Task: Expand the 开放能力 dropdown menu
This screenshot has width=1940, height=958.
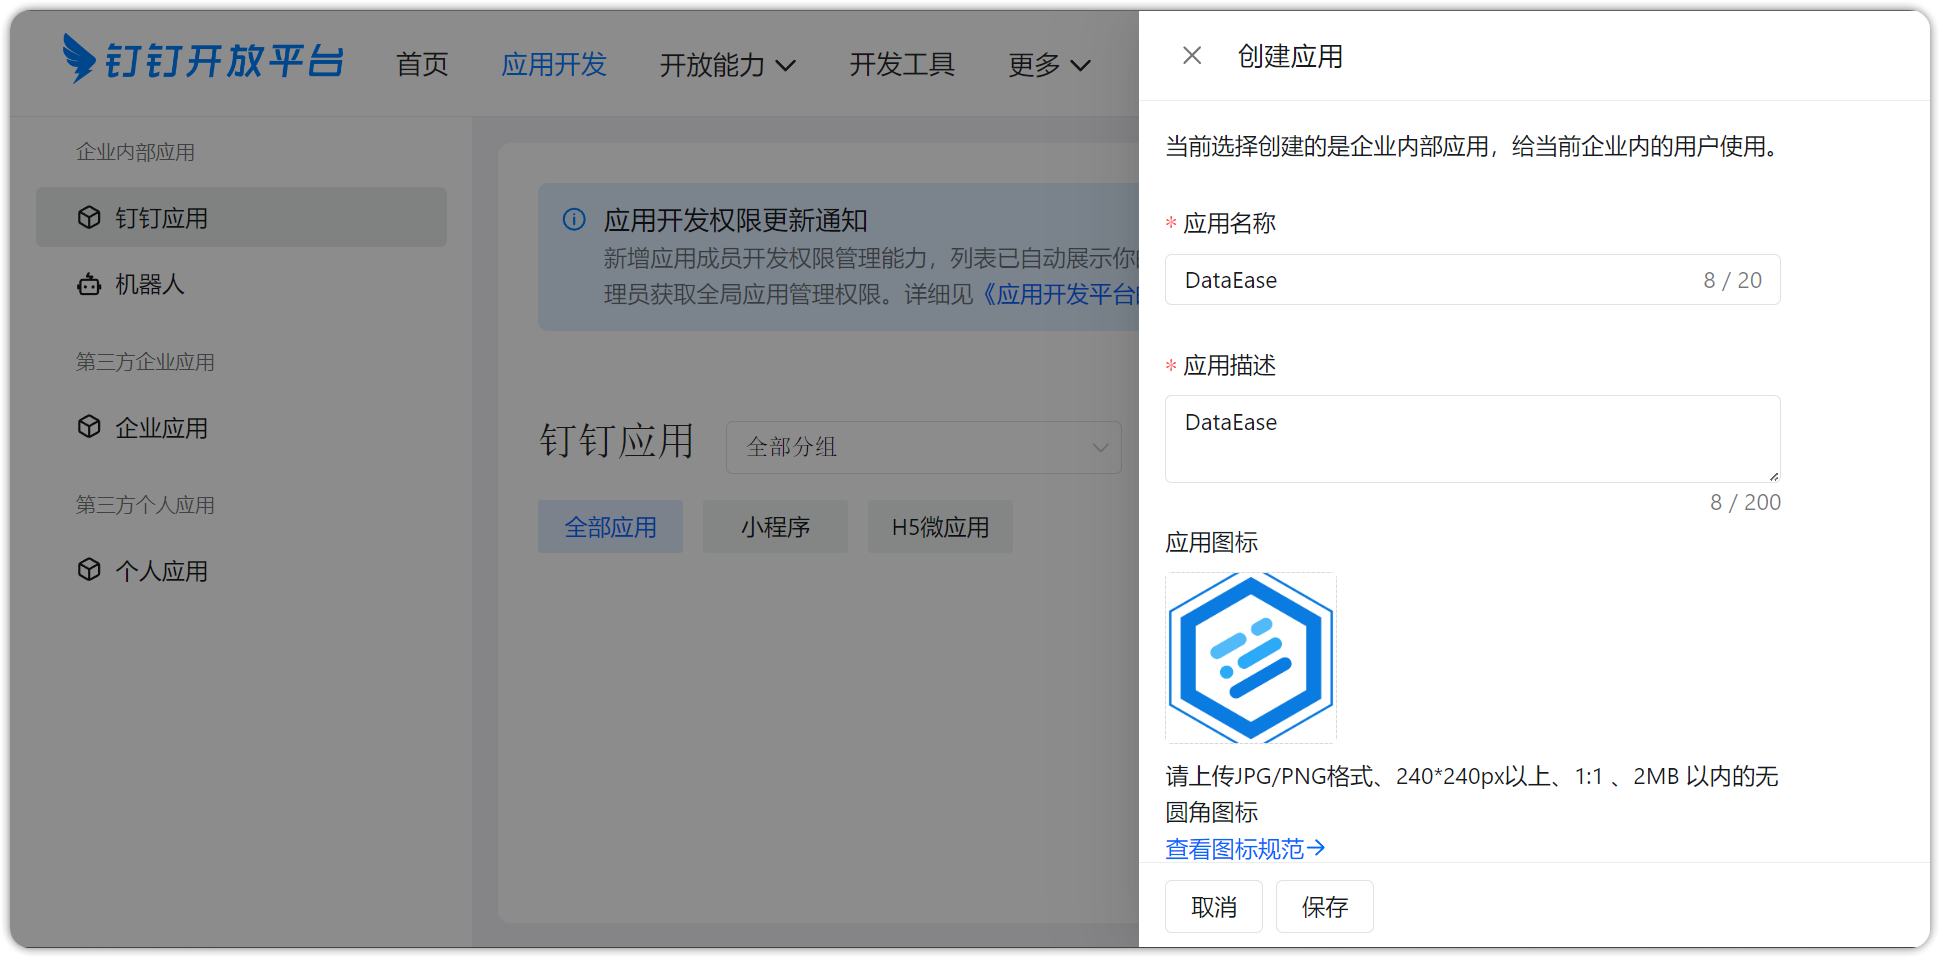Action: (727, 65)
